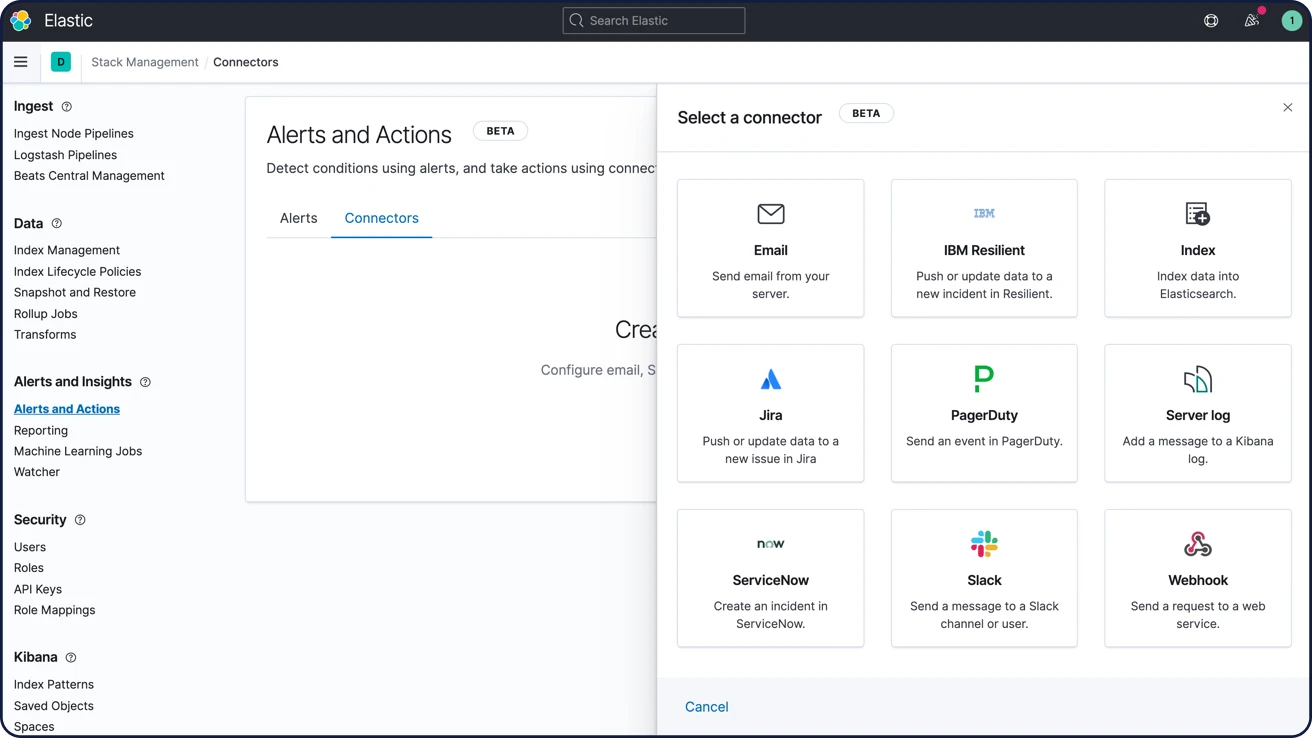Select the Server log connector icon

point(1197,379)
